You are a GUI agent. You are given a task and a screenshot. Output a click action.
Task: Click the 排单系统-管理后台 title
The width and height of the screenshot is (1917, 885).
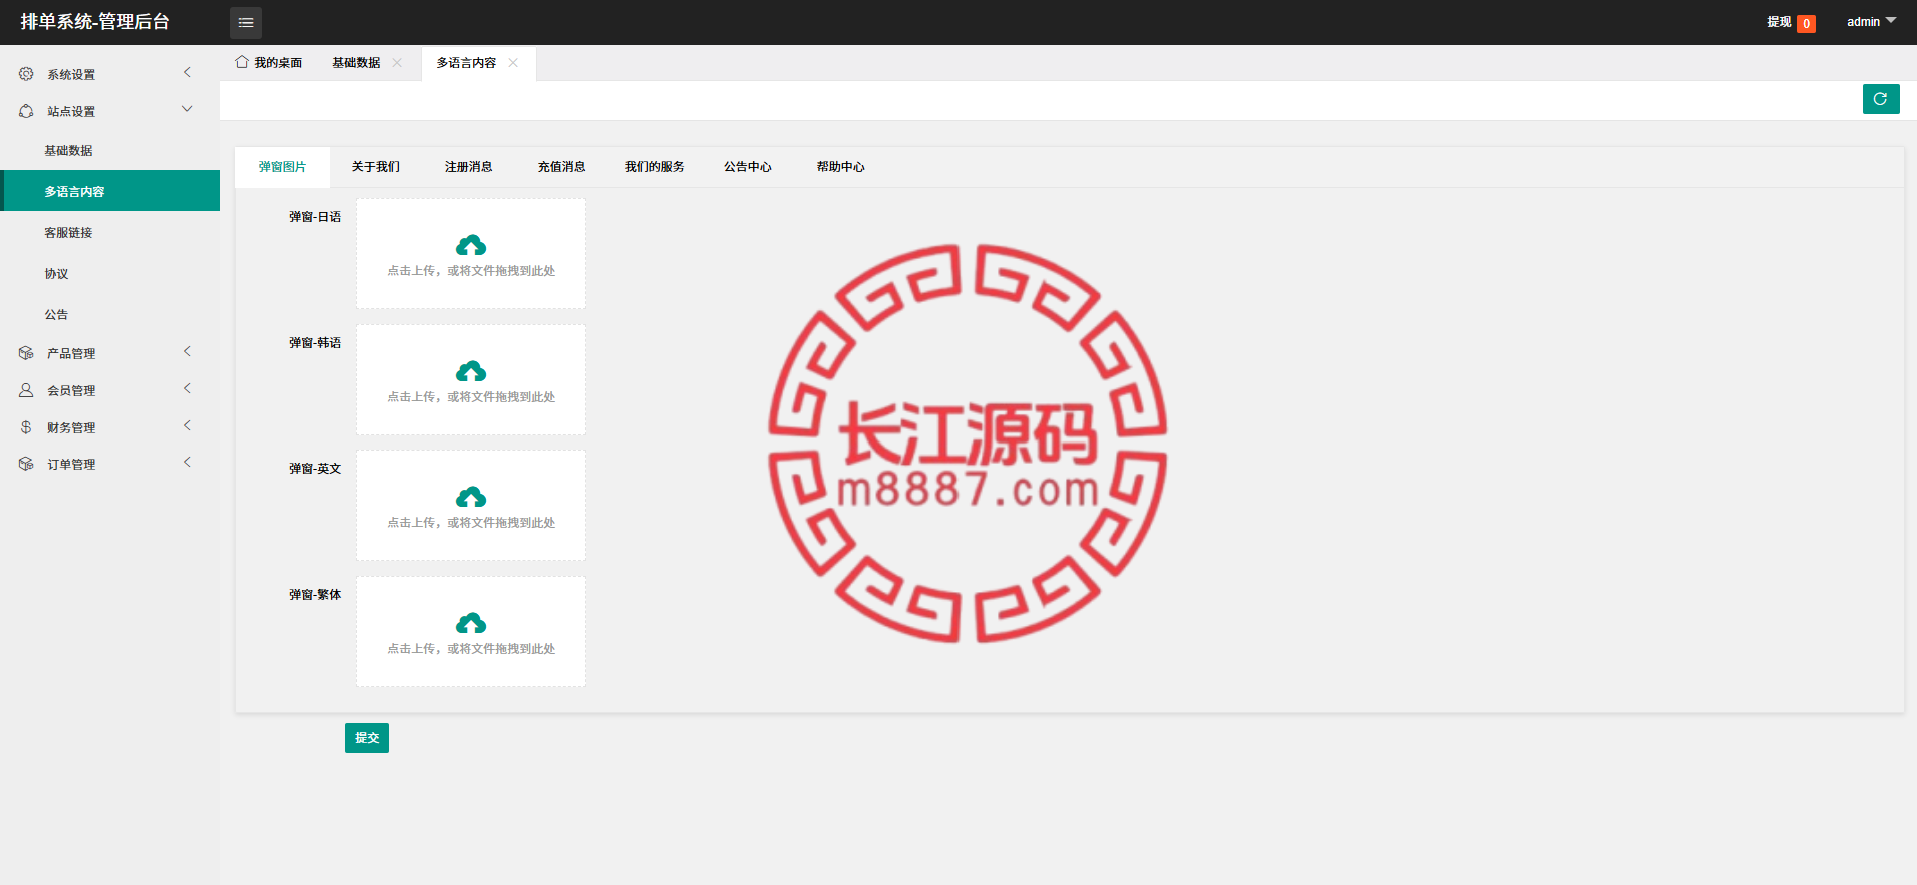point(95,22)
